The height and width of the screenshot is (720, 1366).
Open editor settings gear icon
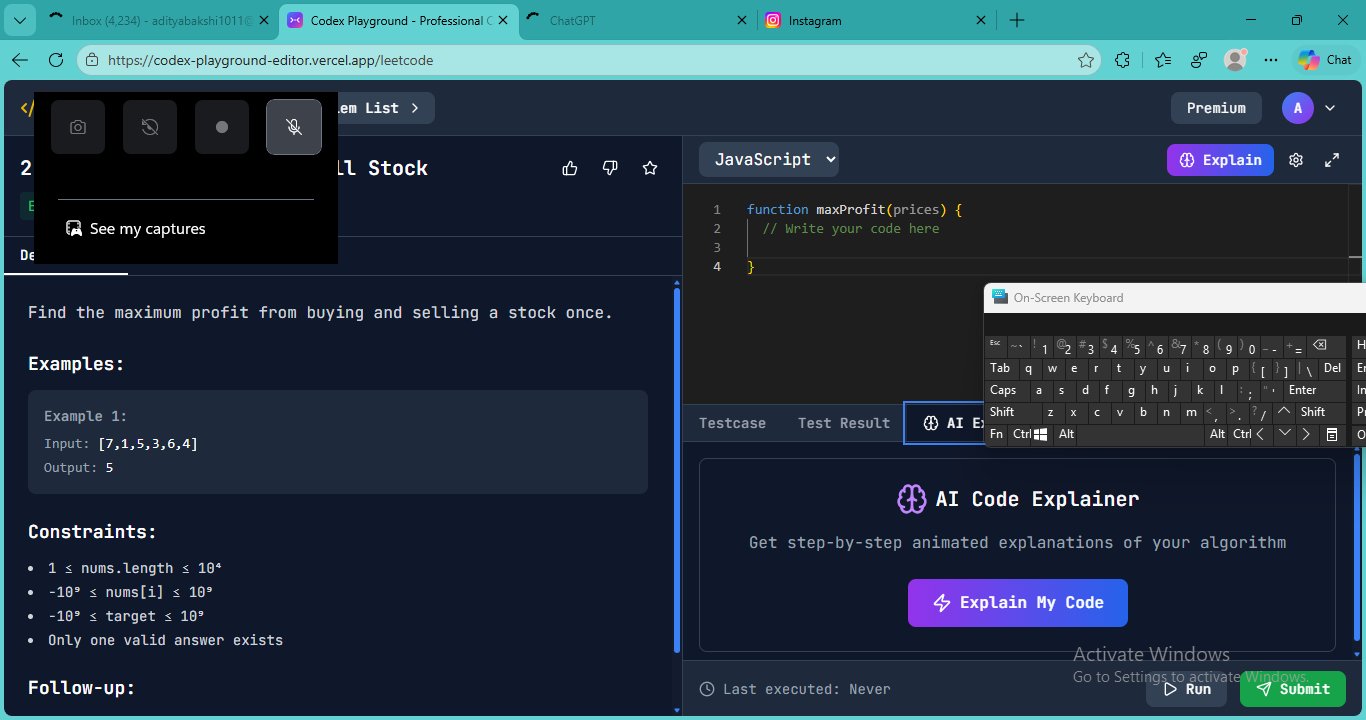1296,160
